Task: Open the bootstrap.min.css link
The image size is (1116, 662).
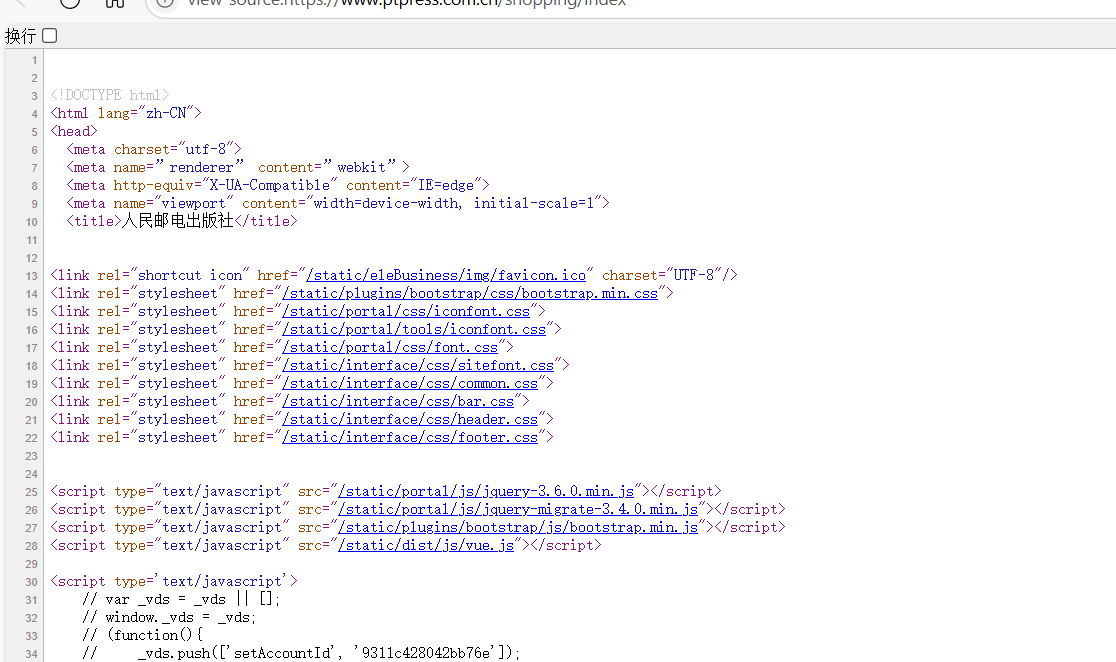Action: coord(470,293)
